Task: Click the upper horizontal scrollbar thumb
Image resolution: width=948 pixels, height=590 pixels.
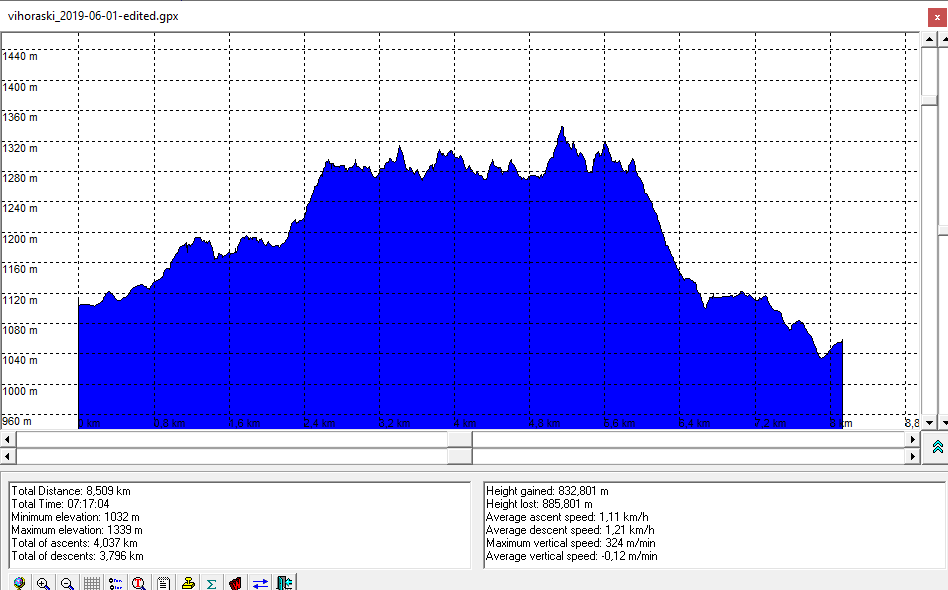Action: [x=460, y=439]
